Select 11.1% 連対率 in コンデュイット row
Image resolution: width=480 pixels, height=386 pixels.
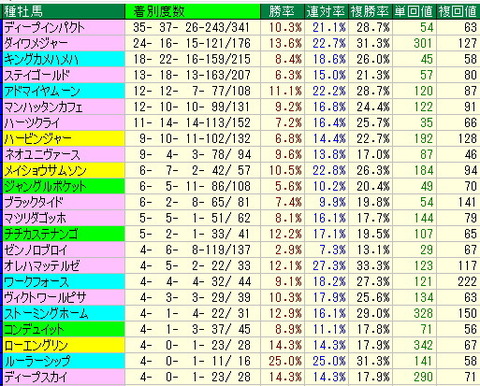(329, 329)
